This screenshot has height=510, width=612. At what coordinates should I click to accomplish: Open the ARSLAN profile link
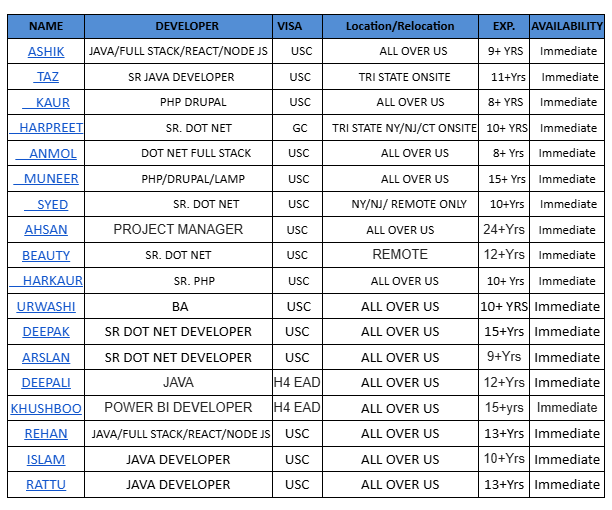46,357
